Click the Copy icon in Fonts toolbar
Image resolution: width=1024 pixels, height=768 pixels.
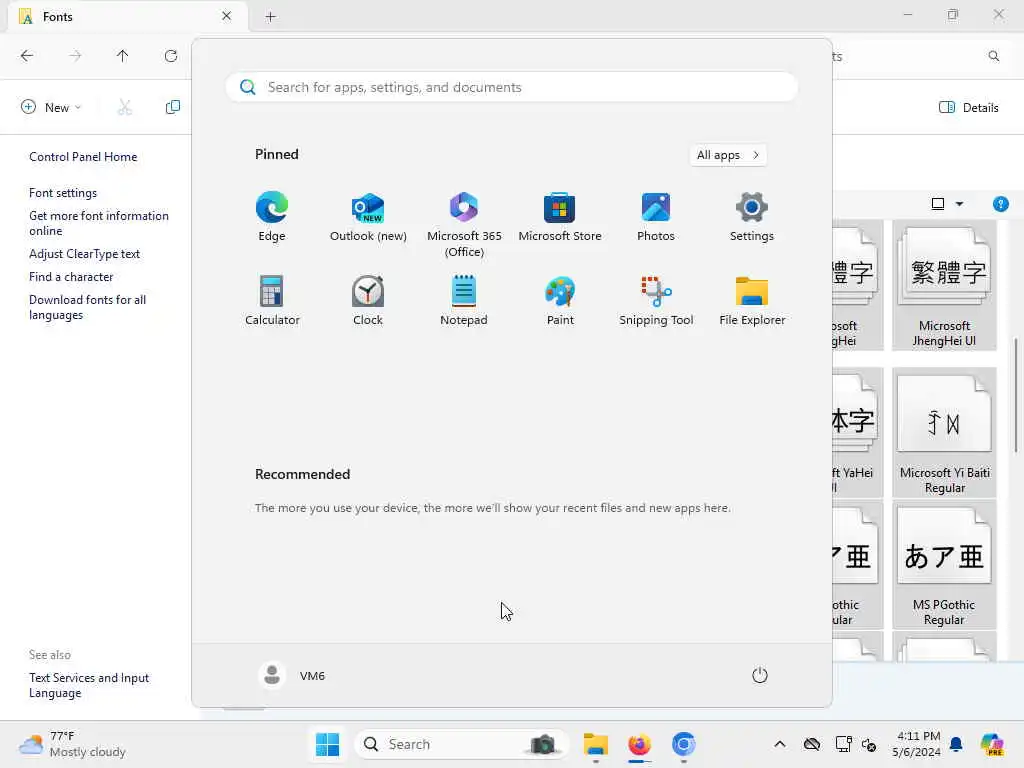pyautogui.click(x=172, y=107)
